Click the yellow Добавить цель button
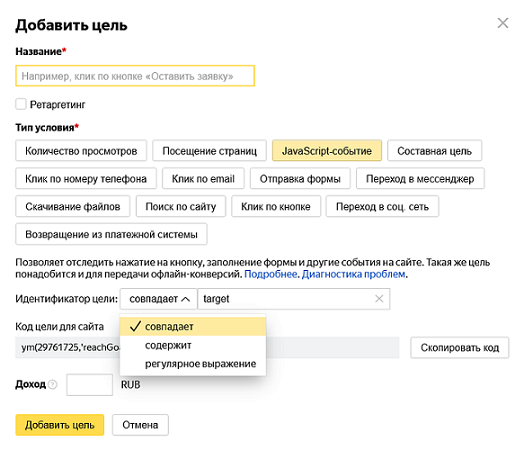Image resolution: width=524 pixels, height=450 pixels. 59,425
